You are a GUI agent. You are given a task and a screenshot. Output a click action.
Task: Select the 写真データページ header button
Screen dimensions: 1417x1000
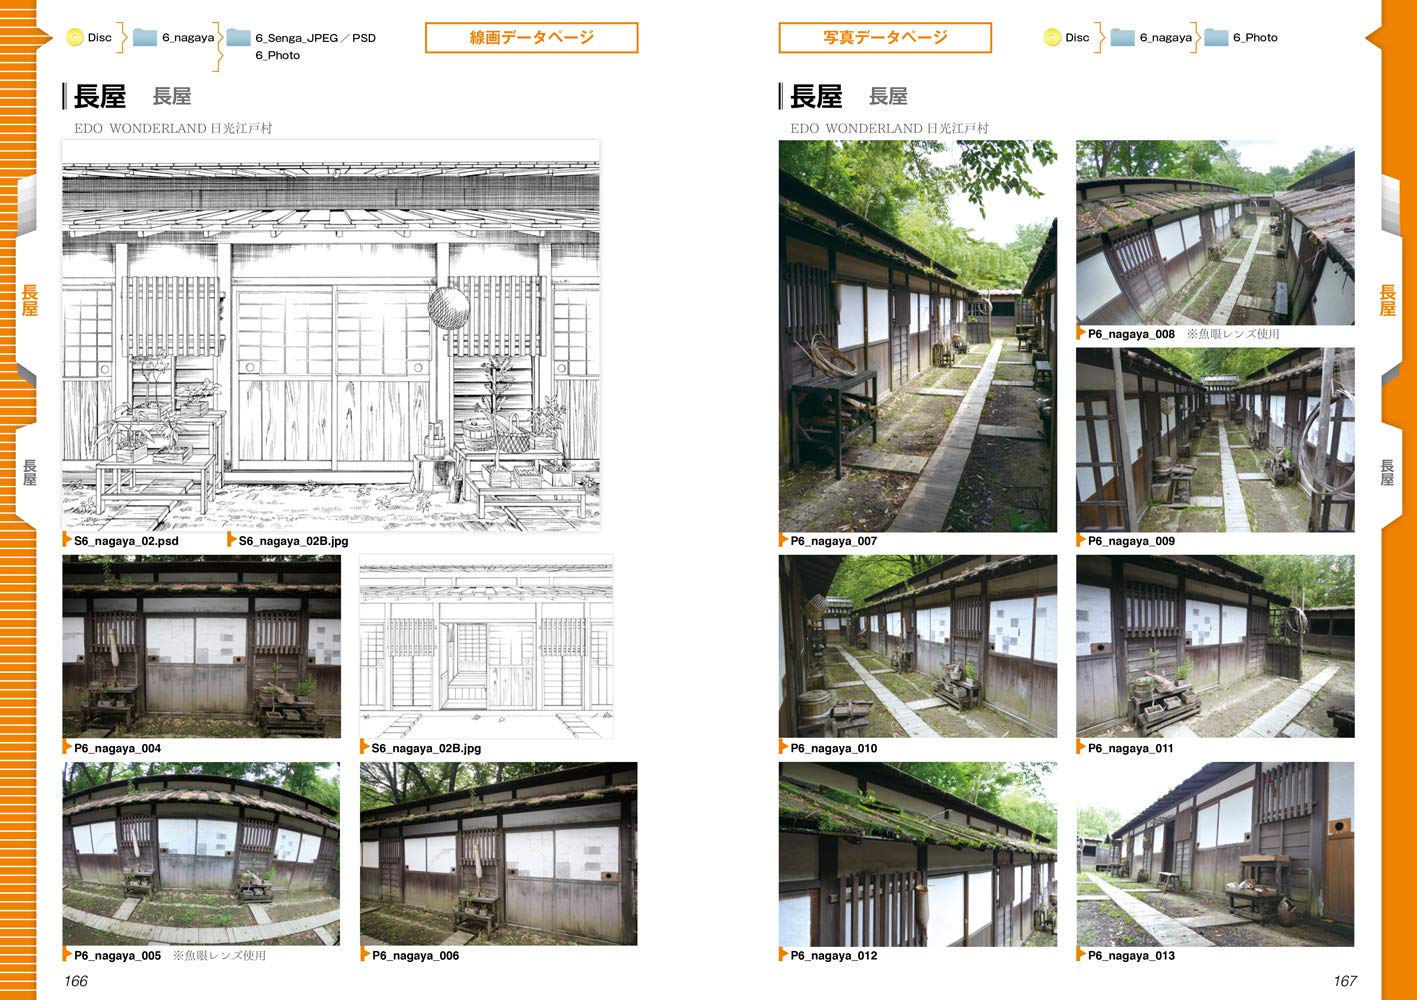tap(884, 38)
